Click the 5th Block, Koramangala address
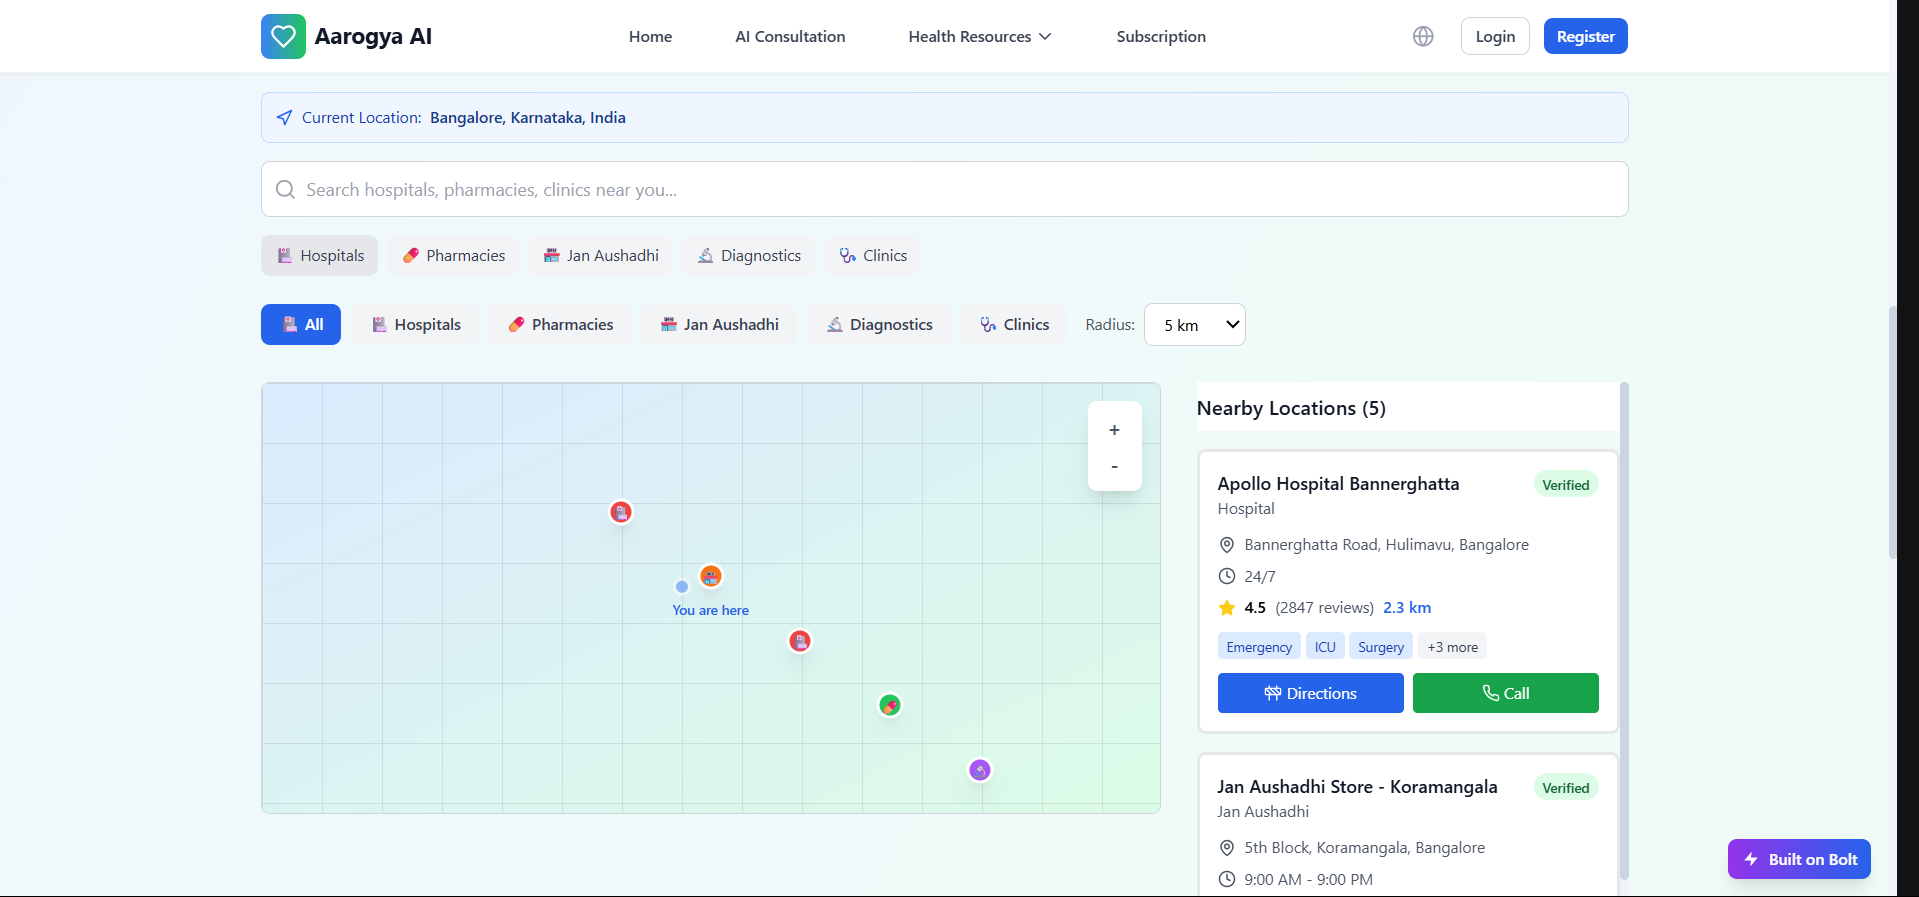Screen dimensions: 1919x897 click(x=1364, y=848)
